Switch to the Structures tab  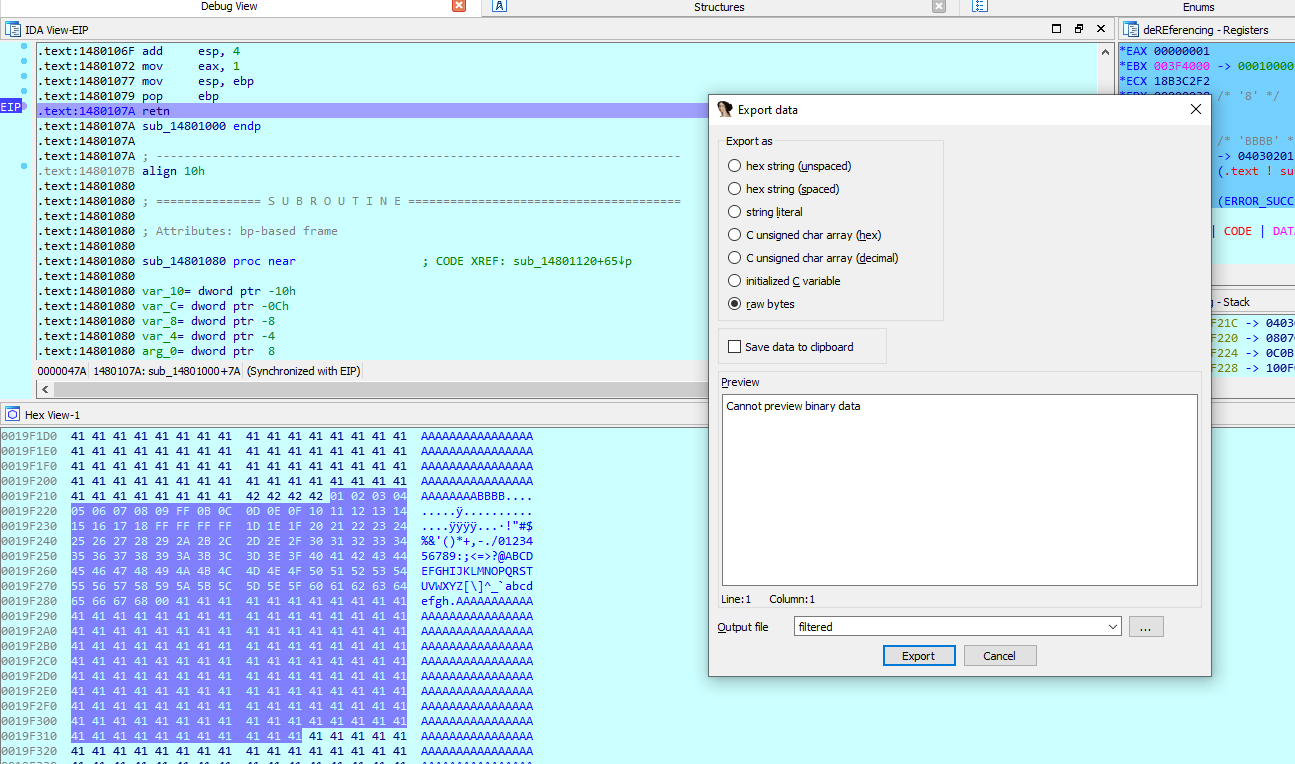click(x=719, y=7)
